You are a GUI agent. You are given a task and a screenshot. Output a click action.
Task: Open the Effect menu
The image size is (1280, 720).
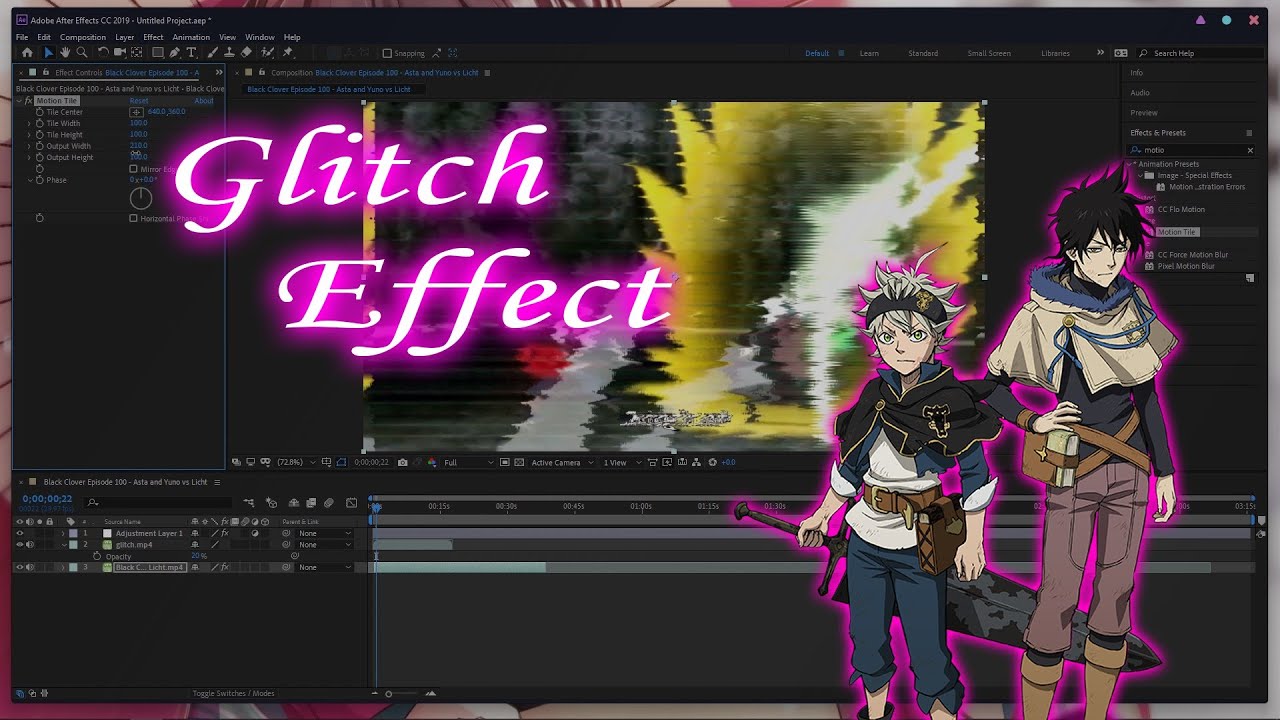click(x=153, y=37)
